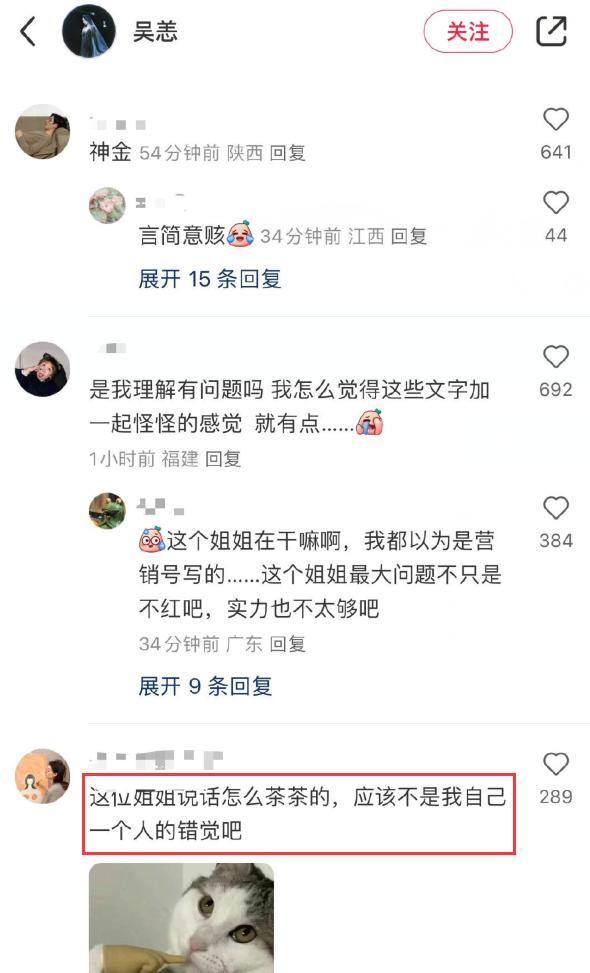Reply to the 神金 comment from 陕西
This screenshot has width=590, height=973.
[288, 153]
